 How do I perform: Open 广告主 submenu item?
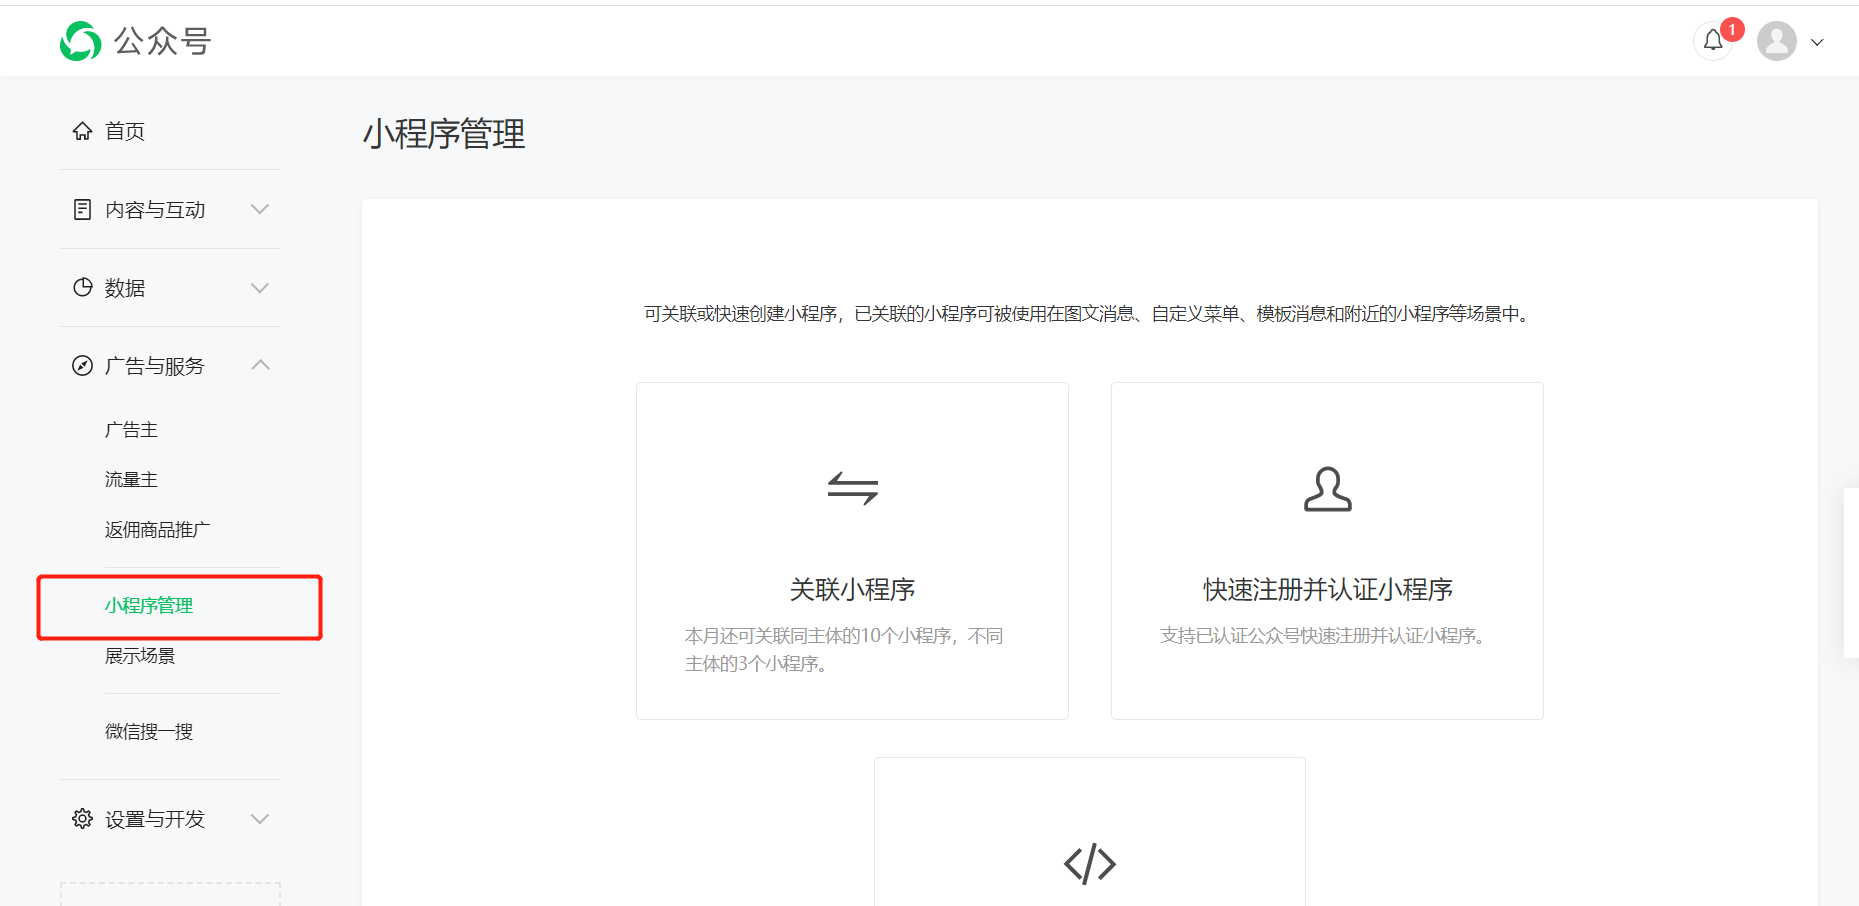[x=131, y=430]
